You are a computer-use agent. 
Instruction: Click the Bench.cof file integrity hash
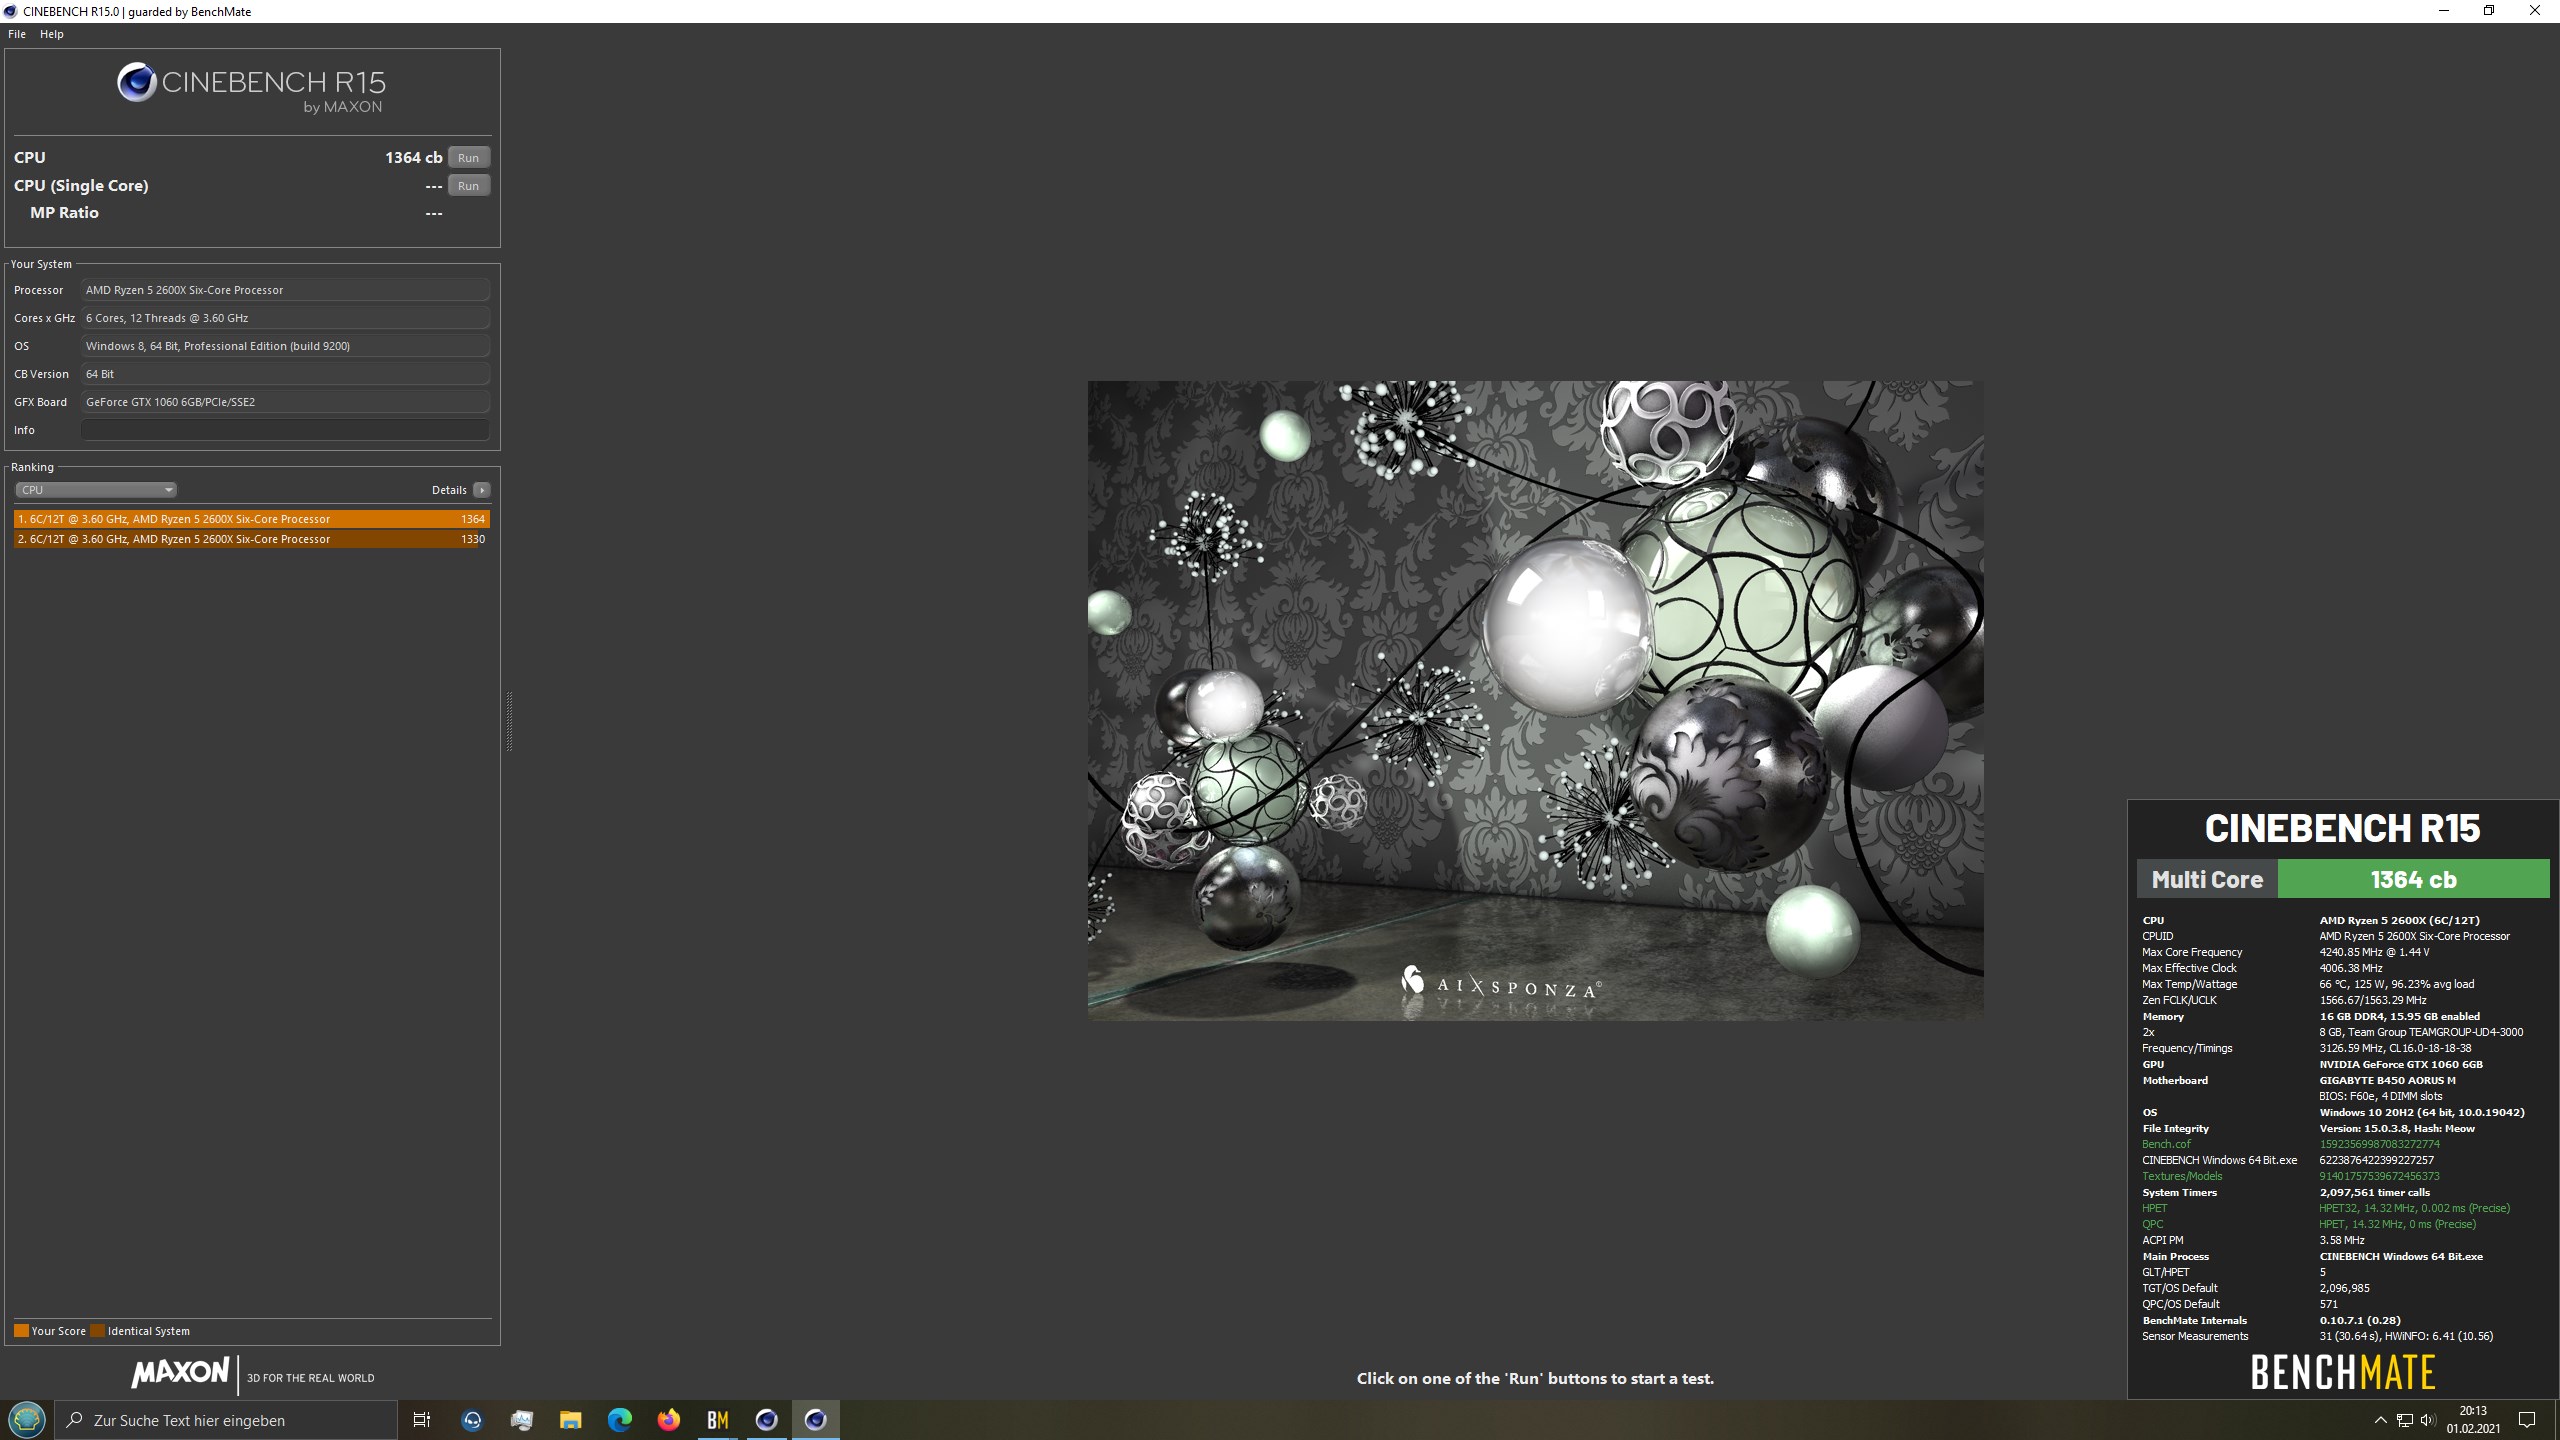2379,1144
